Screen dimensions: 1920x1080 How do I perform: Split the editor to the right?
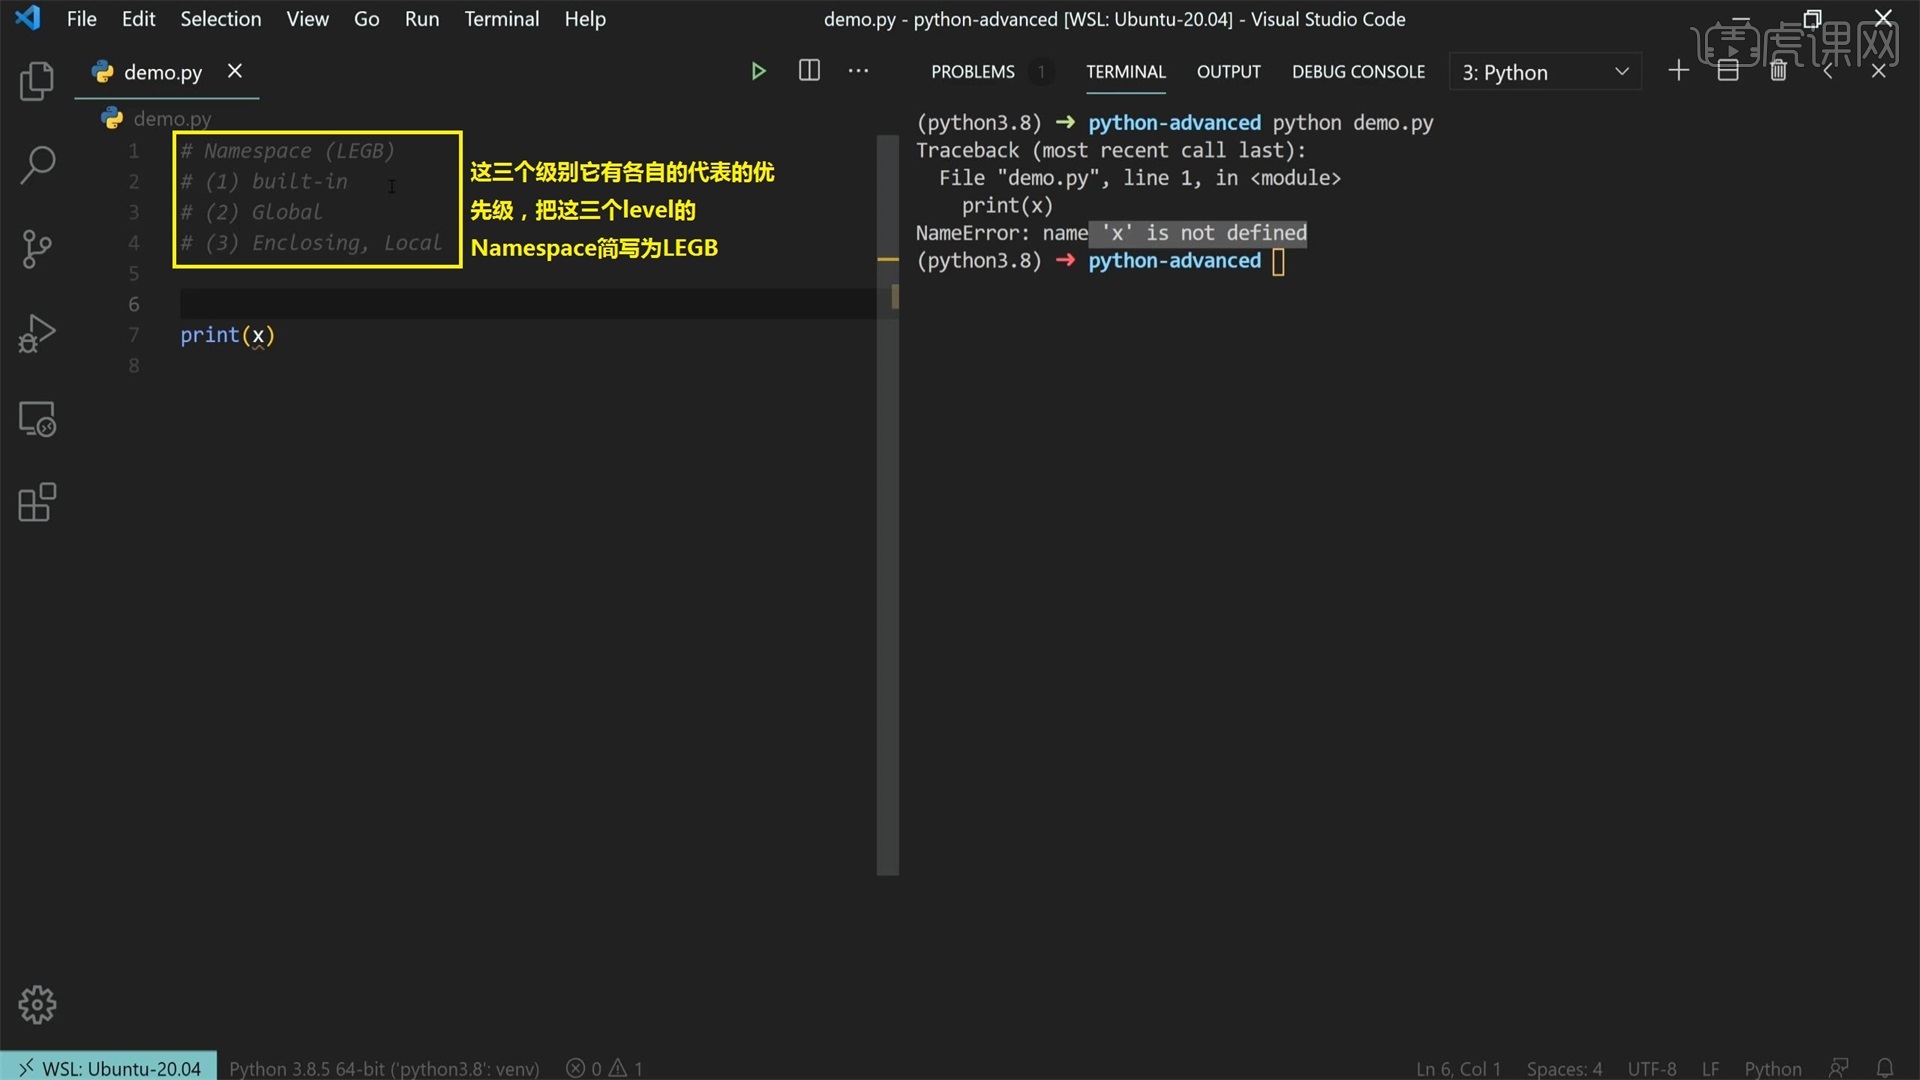tap(808, 70)
